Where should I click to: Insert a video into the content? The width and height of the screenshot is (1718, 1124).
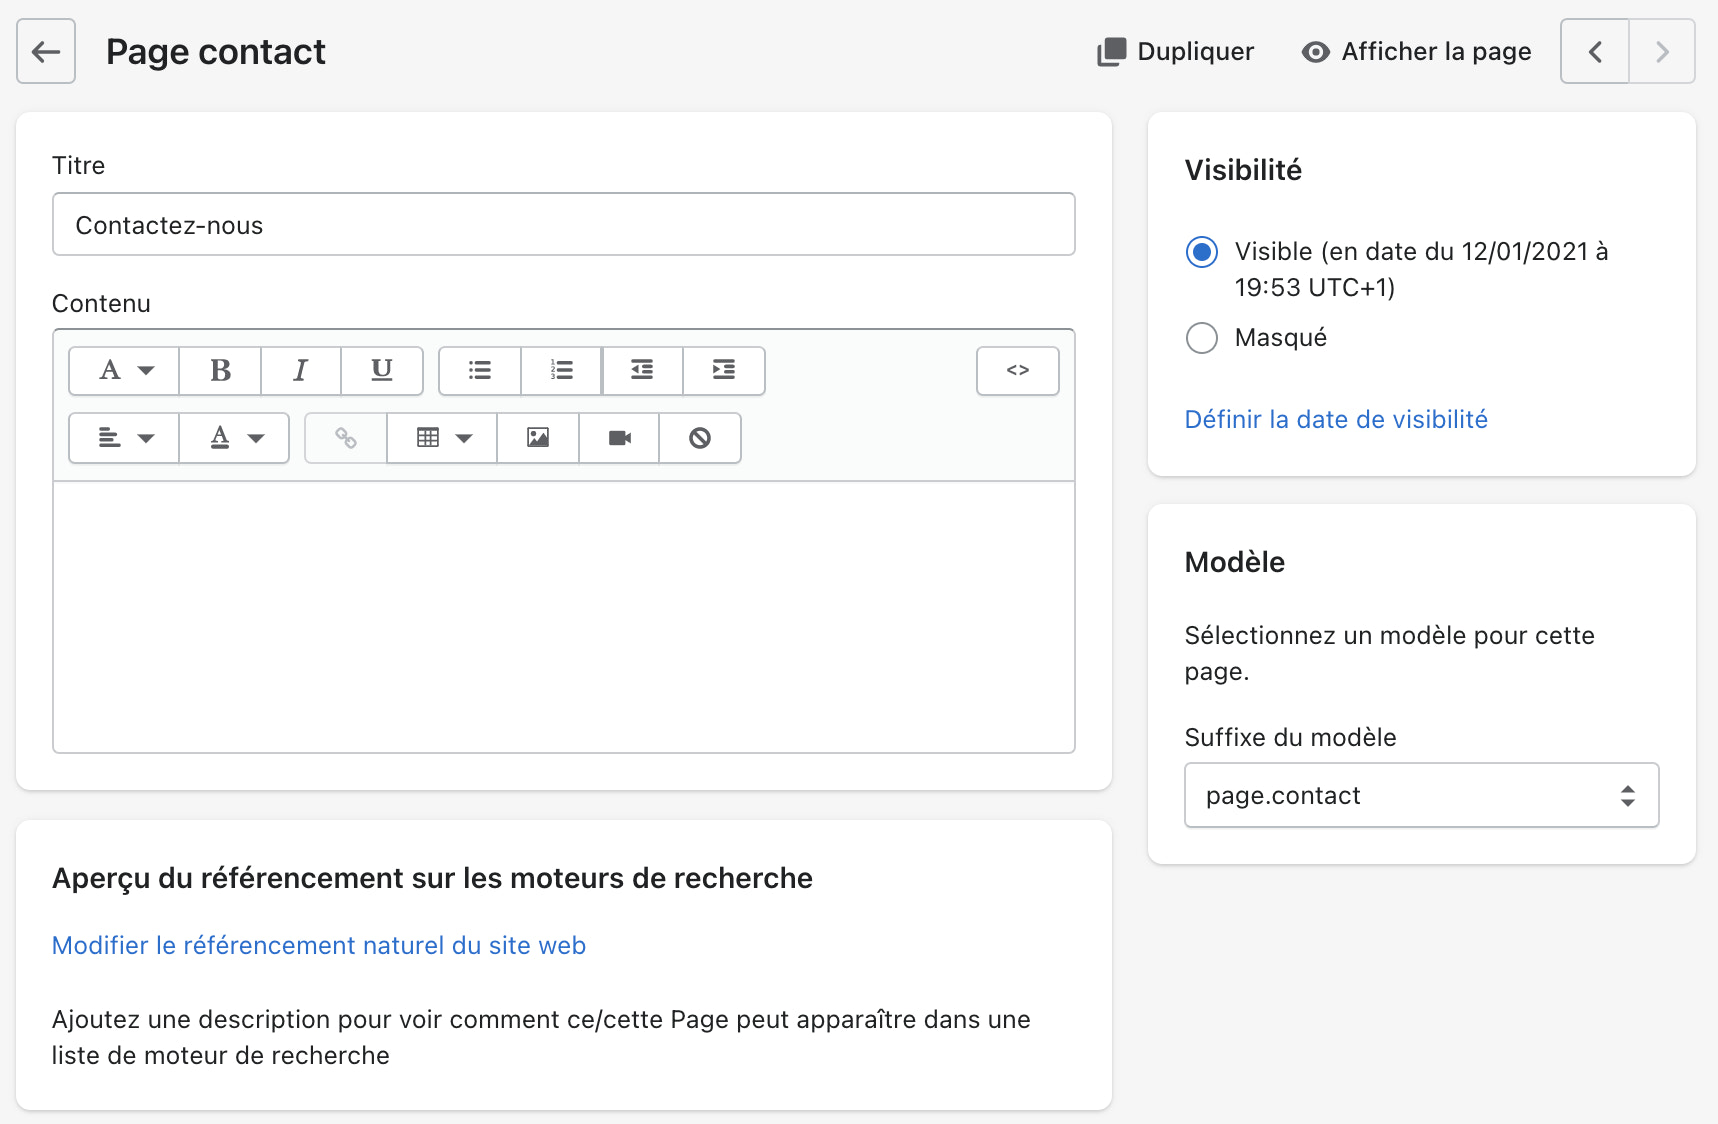pyautogui.click(x=618, y=438)
